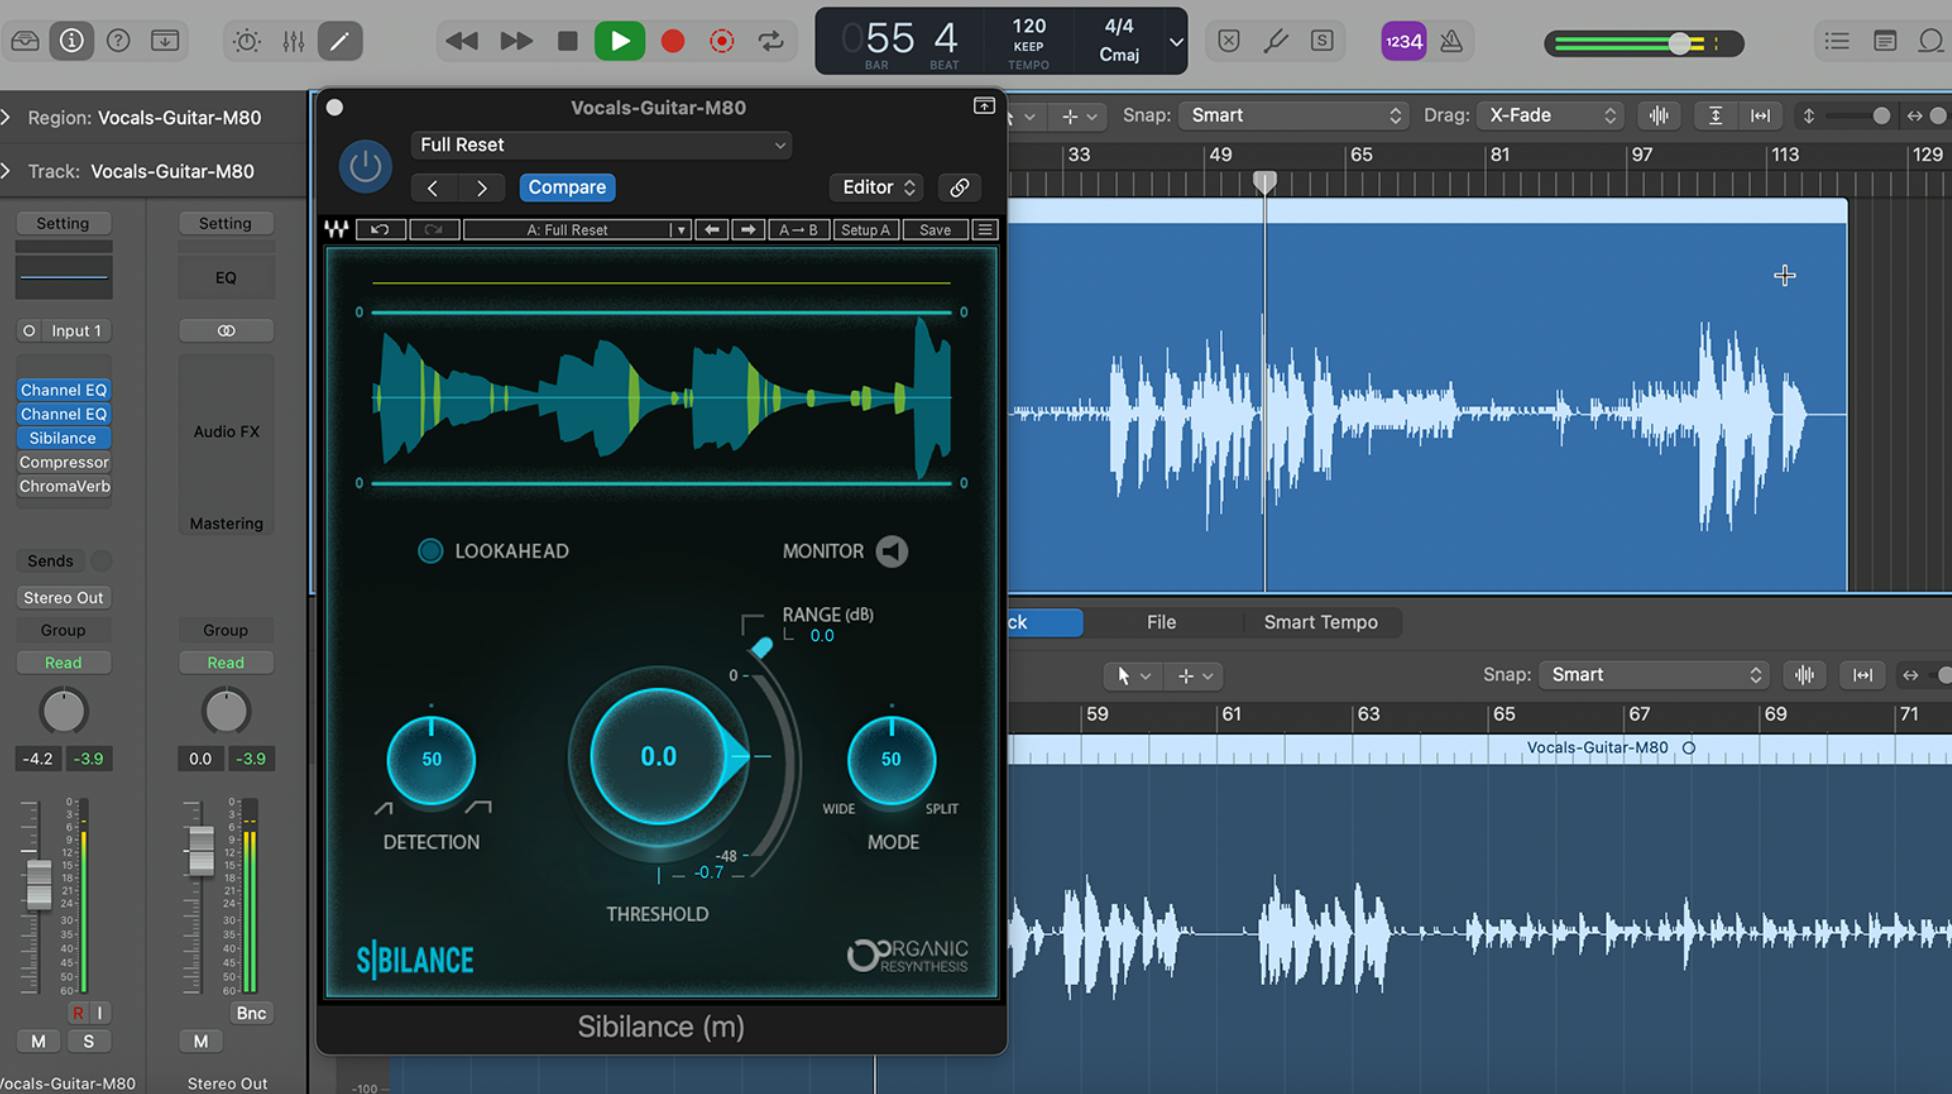Click the Bnc bounce button
1952x1094 pixels.
(251, 1013)
